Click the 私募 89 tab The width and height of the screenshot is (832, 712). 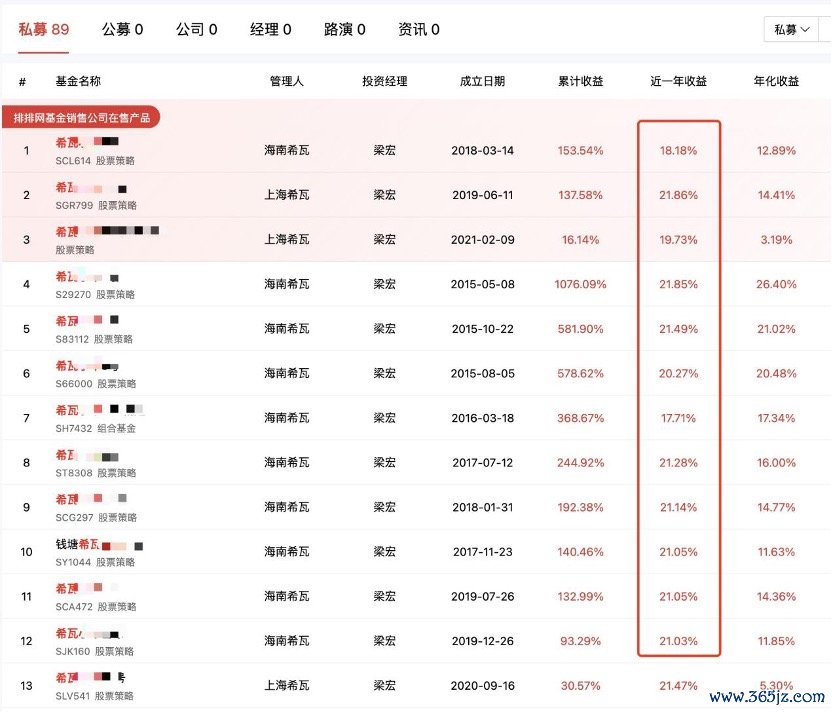coord(44,30)
